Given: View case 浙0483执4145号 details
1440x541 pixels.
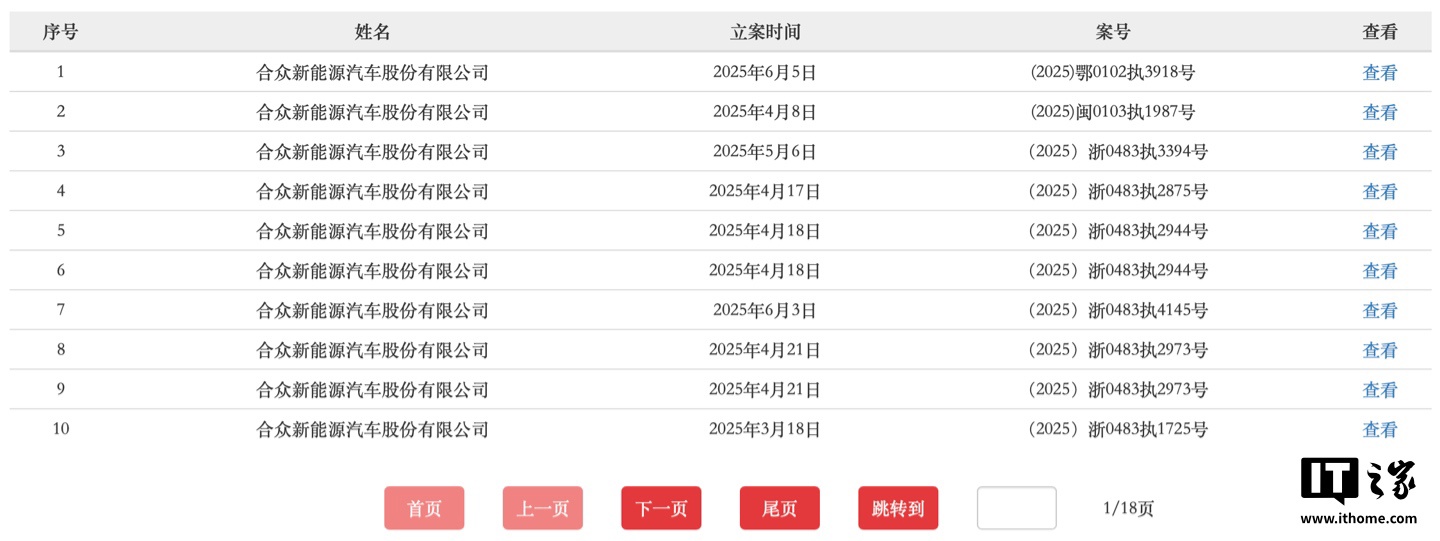Looking at the screenshot, I should [x=1379, y=311].
